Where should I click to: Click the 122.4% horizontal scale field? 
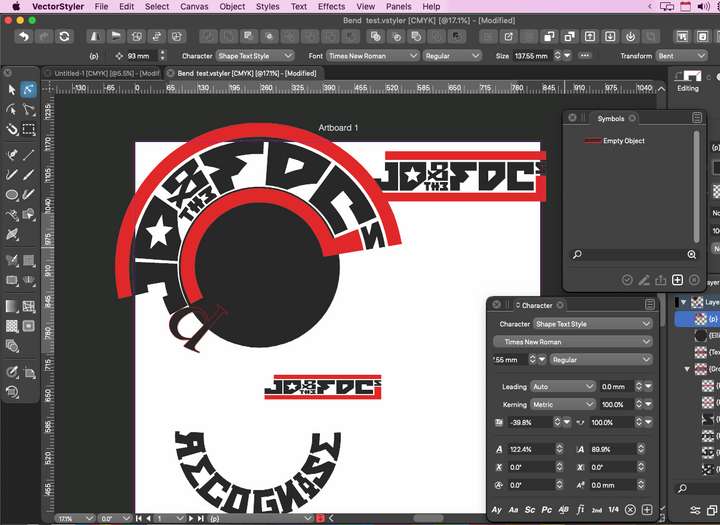point(532,449)
